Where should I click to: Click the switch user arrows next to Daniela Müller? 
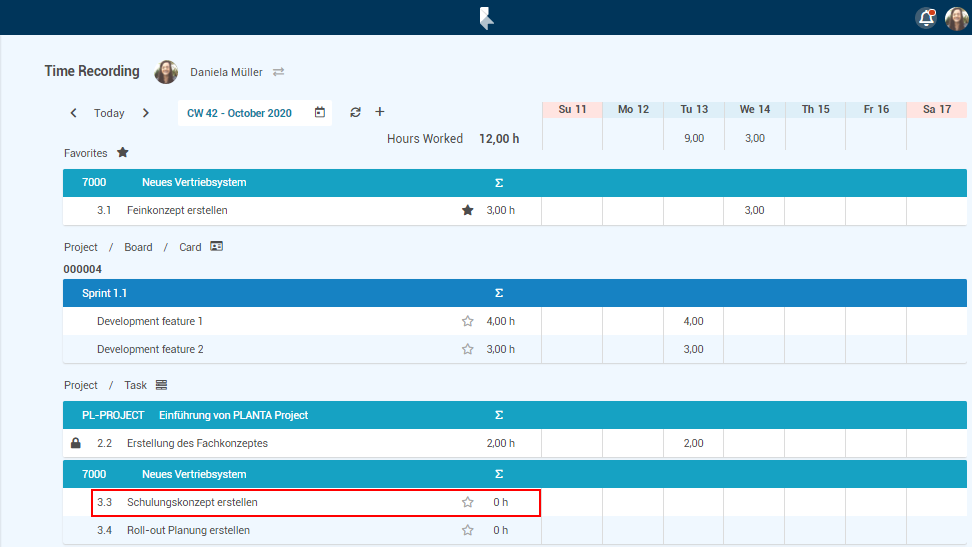coord(279,72)
